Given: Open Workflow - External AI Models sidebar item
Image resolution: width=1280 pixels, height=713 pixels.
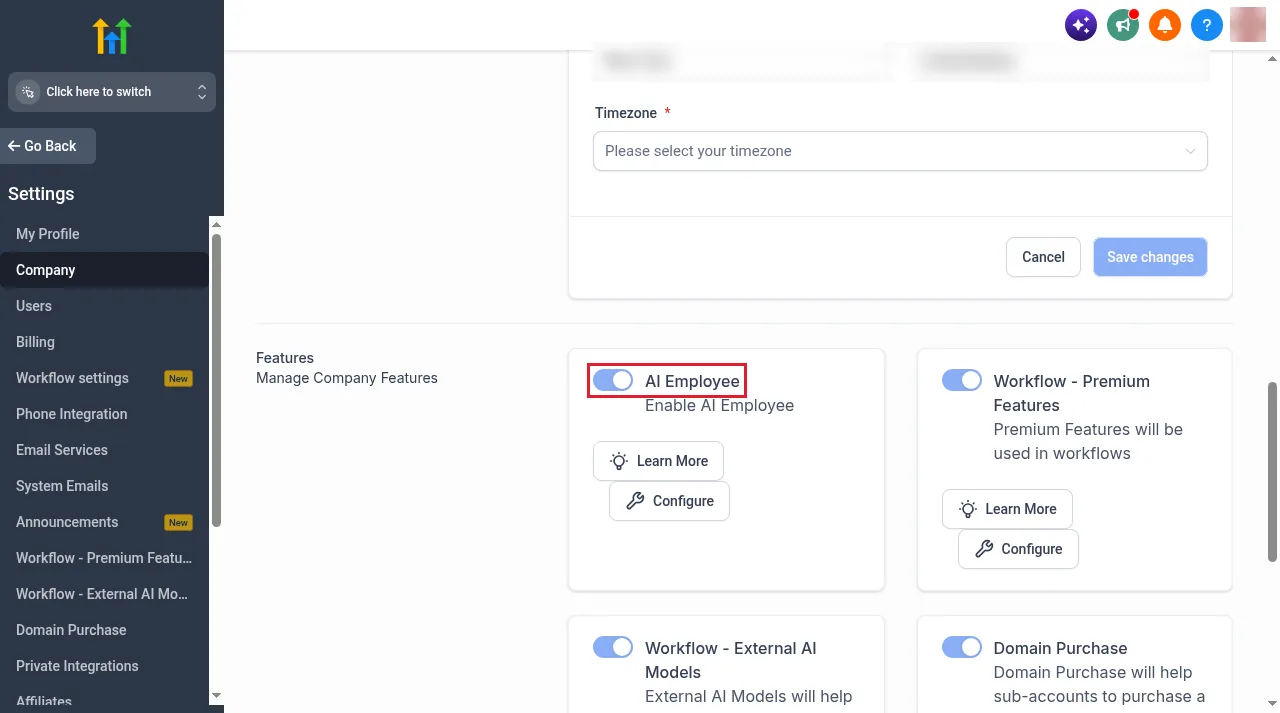Looking at the screenshot, I should click(x=105, y=594).
